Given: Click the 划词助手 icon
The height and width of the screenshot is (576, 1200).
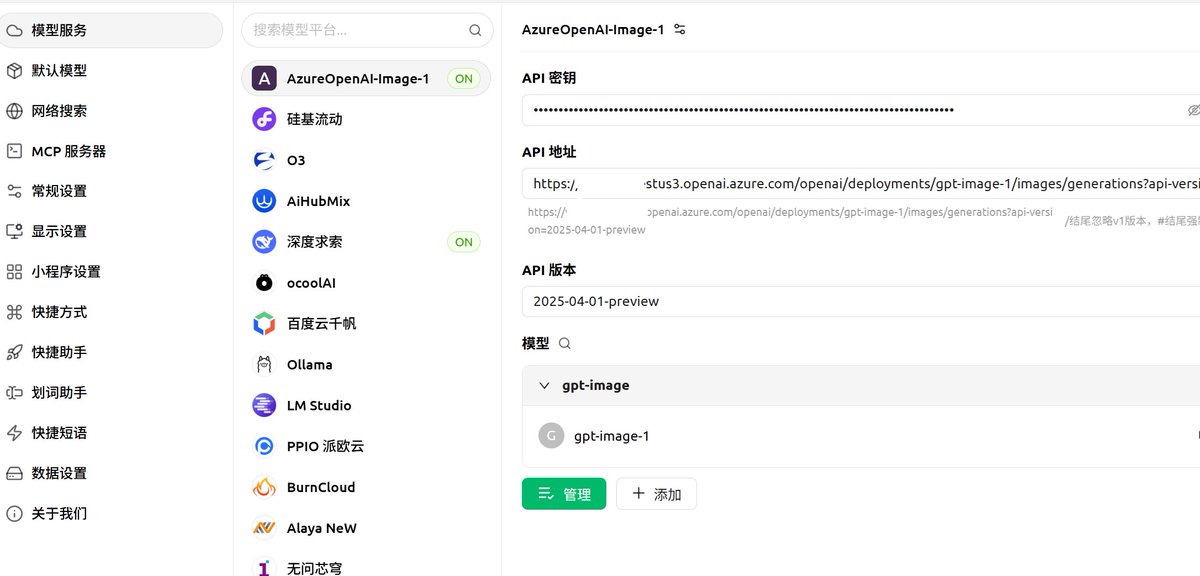Looking at the screenshot, I should pos(14,393).
